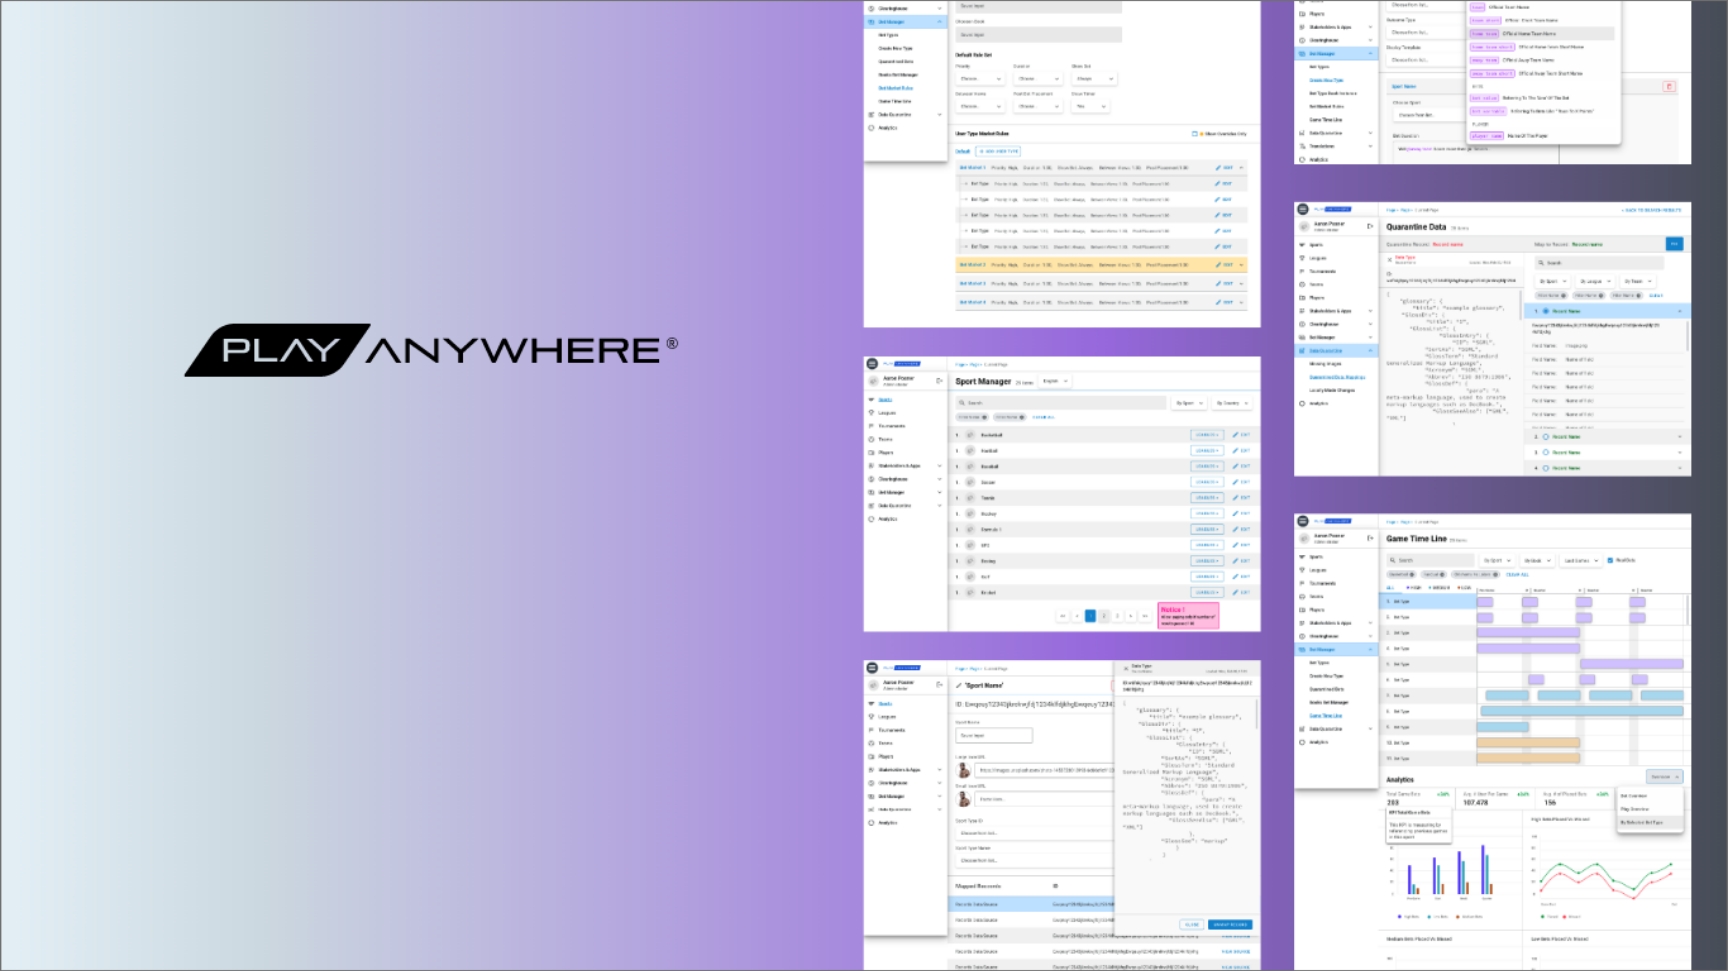Close Data Type panel with X icon
This screenshot has width=1728, height=971.
1389,259
